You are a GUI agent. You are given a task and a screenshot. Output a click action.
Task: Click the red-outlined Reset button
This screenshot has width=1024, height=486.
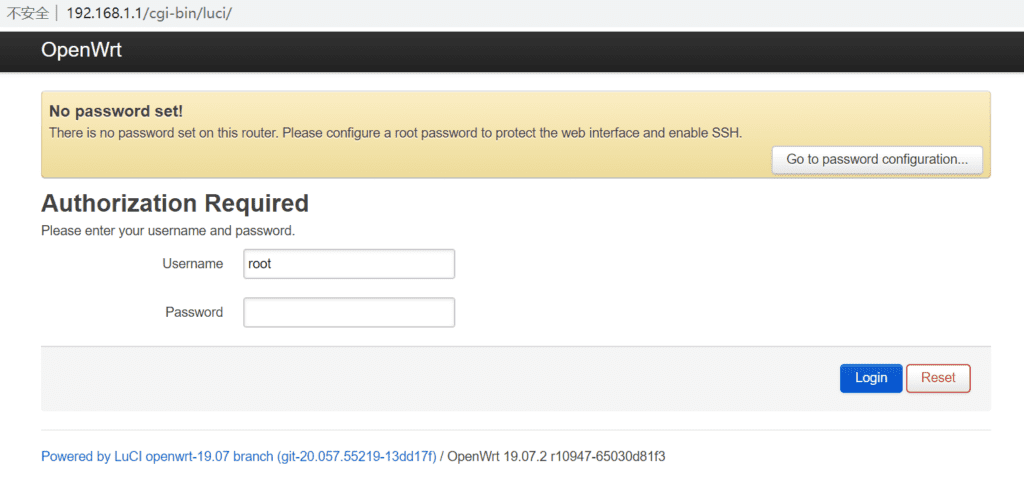[x=938, y=378]
